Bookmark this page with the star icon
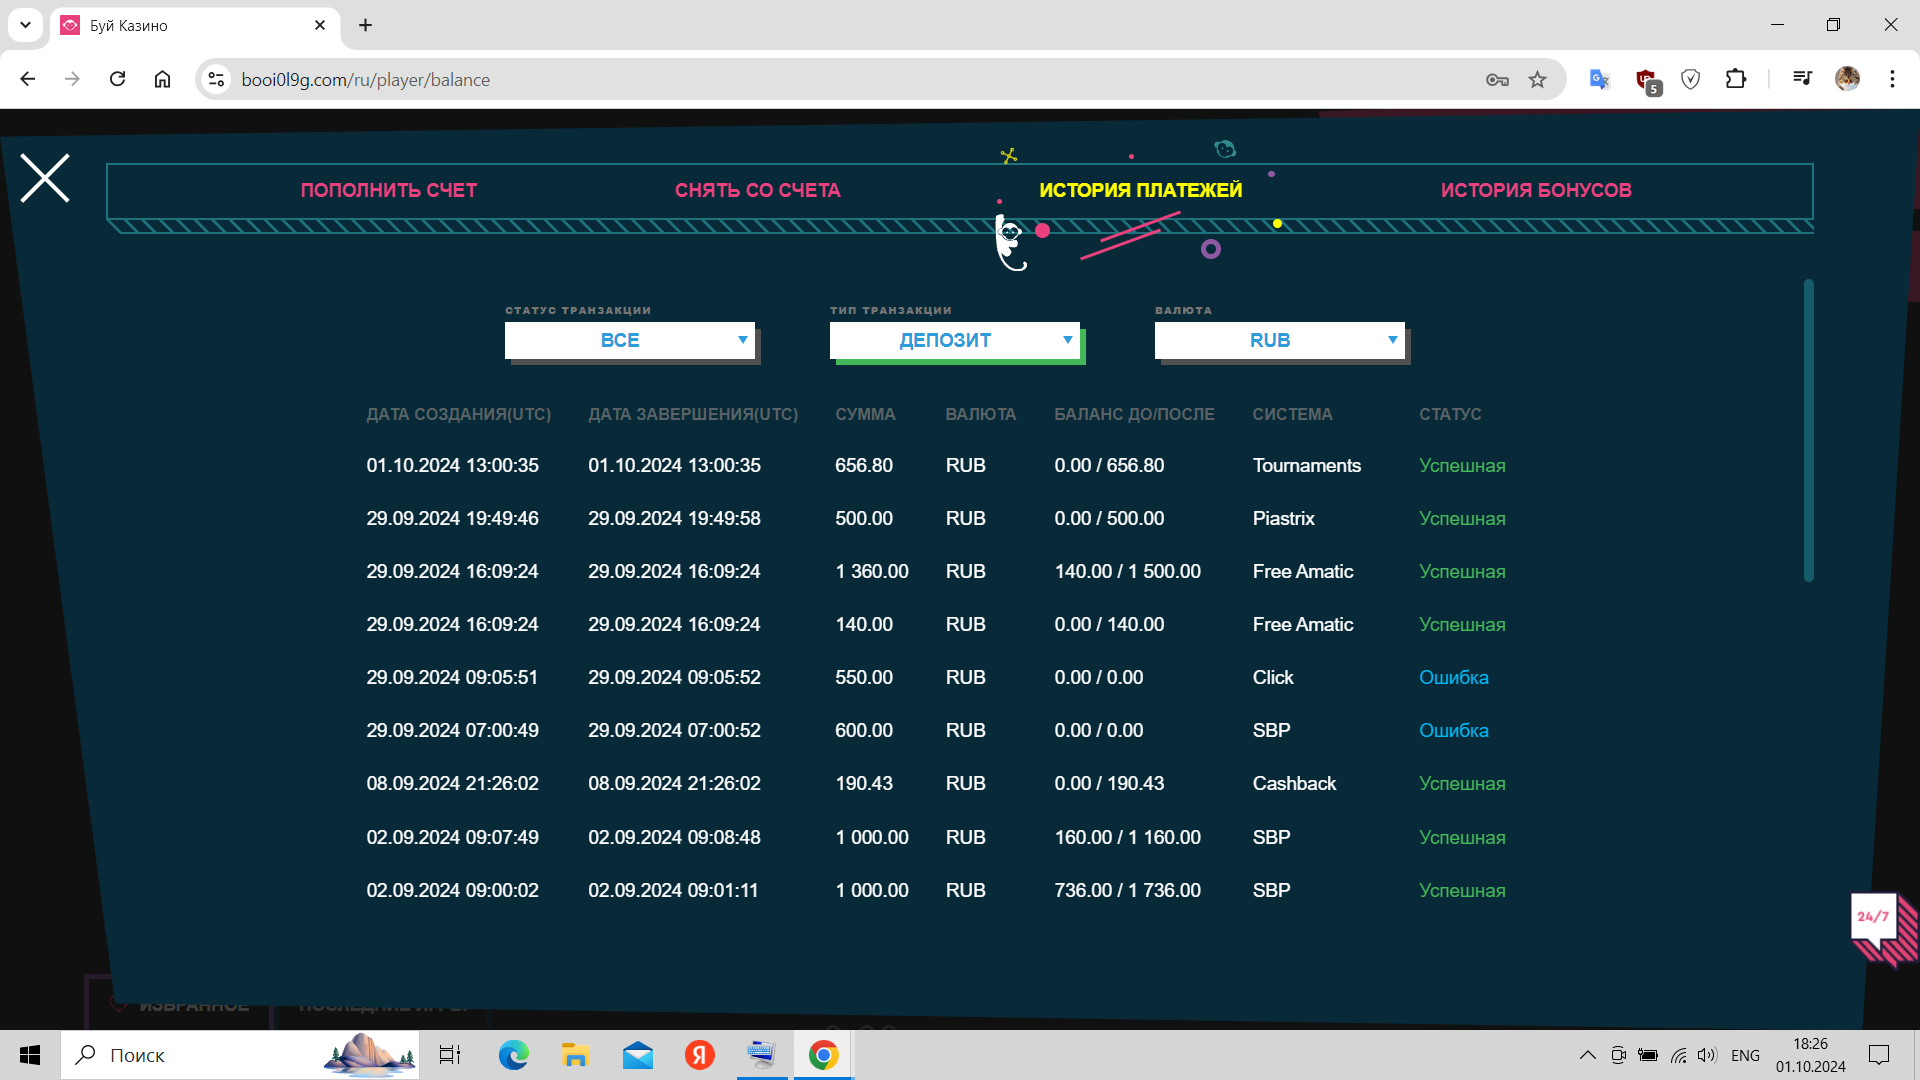The image size is (1920, 1080). point(1537,80)
